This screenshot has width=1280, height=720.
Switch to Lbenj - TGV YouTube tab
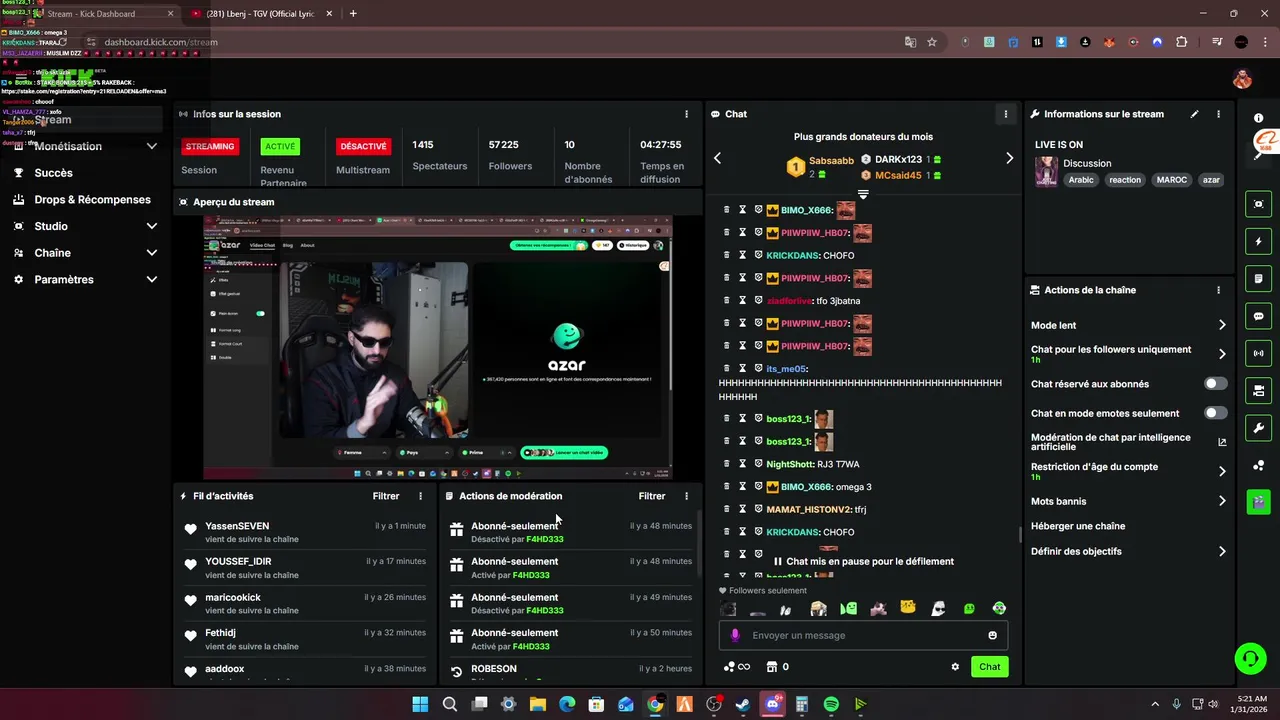click(x=259, y=14)
